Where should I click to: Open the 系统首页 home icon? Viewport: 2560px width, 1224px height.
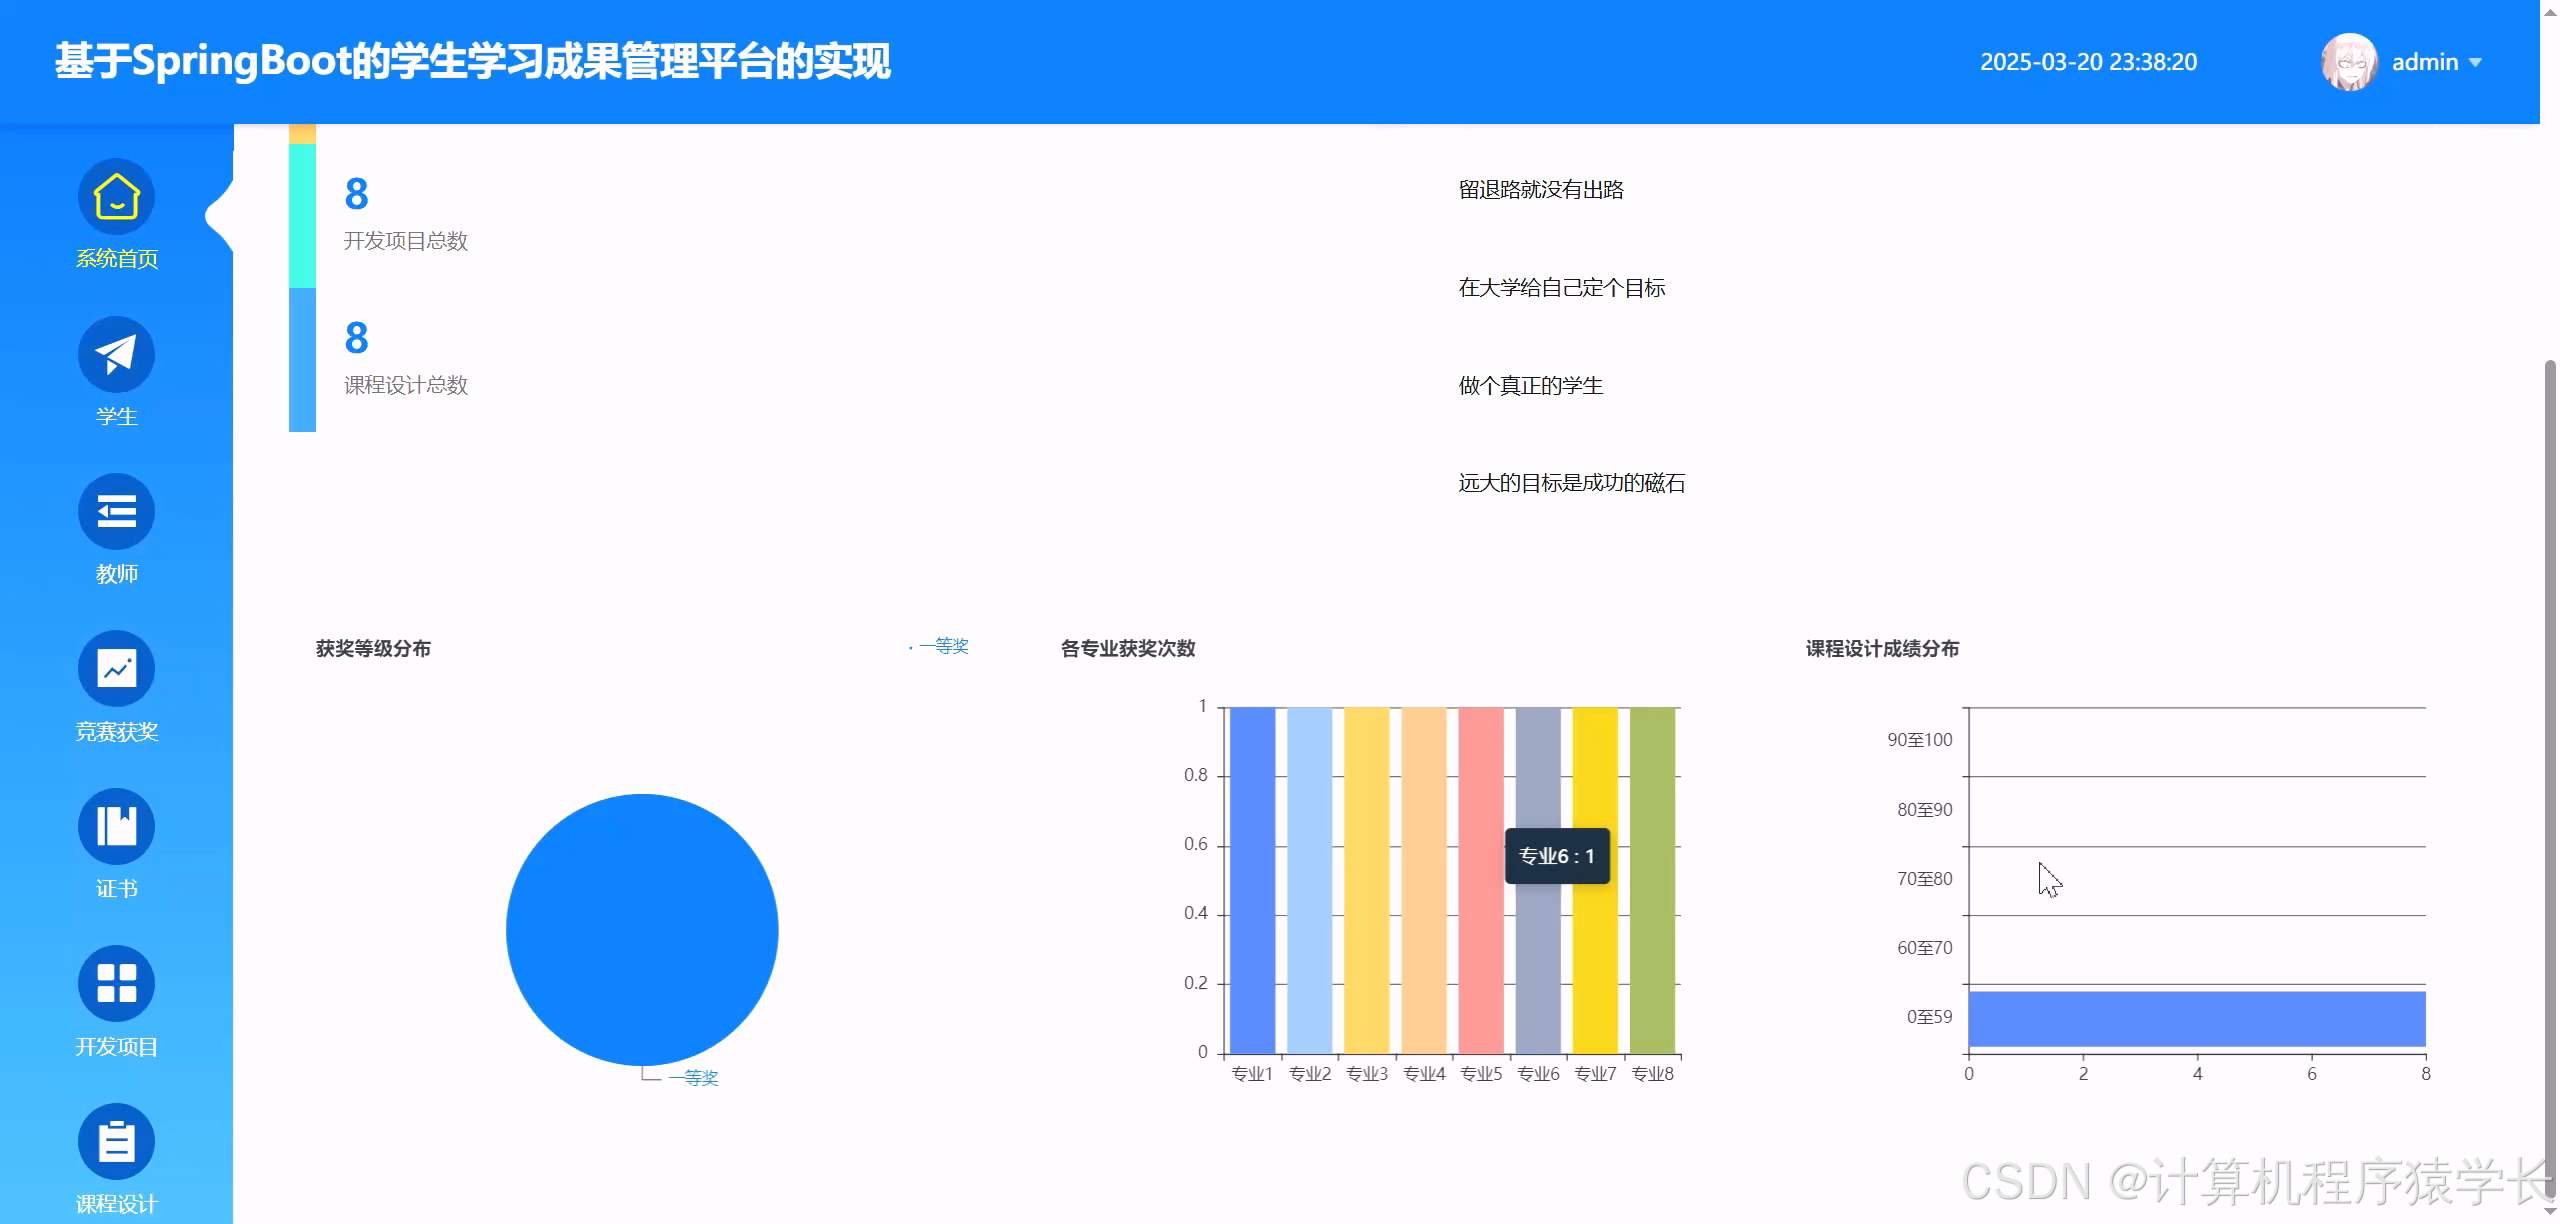[116, 197]
